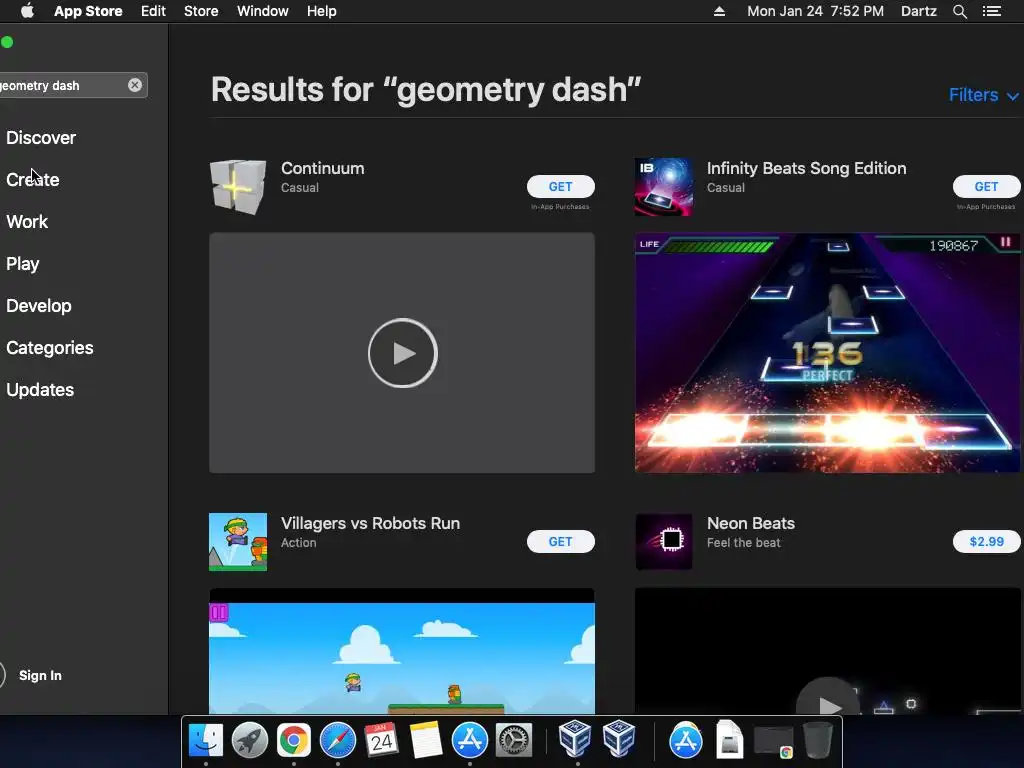Image resolution: width=1024 pixels, height=768 pixels.
Task: Expand the Filters dropdown
Action: pos(983,95)
